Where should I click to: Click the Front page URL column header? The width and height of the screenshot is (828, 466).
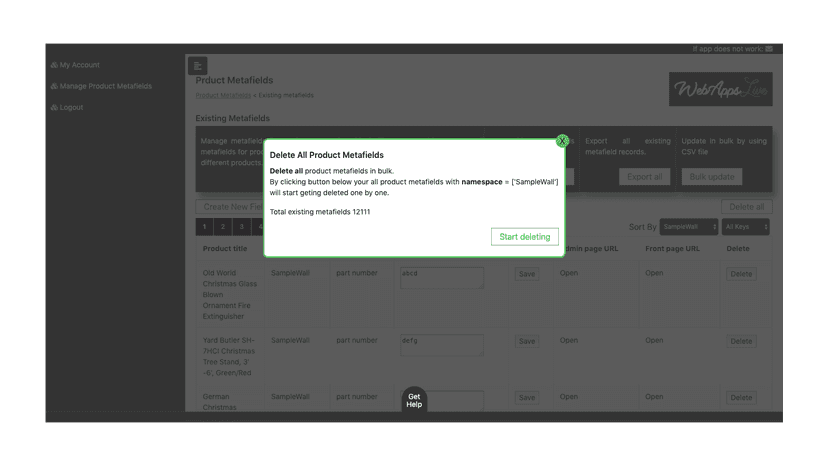[672, 248]
